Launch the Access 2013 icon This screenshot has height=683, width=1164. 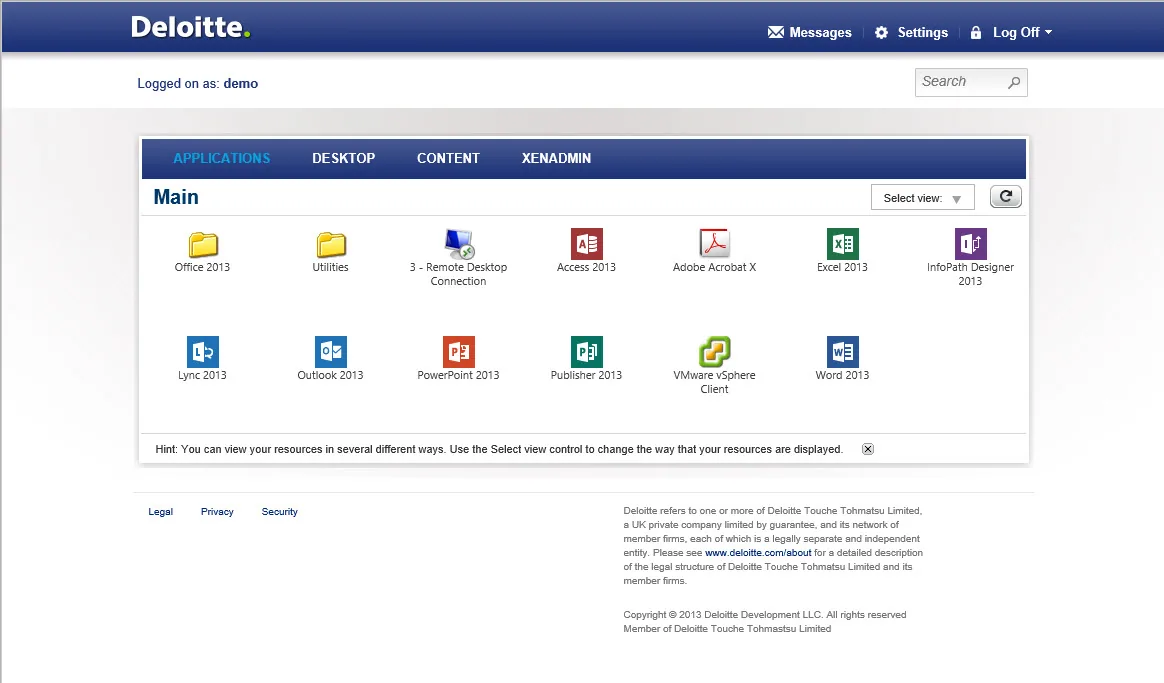click(586, 244)
